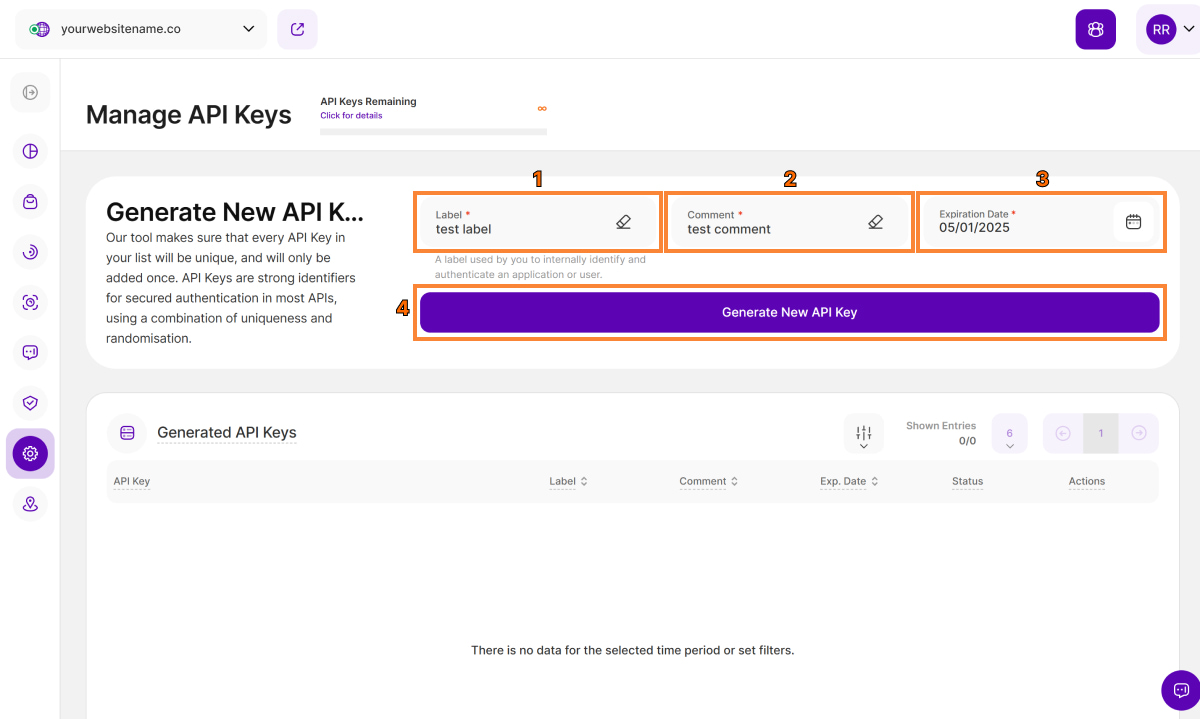Viewport: 1200px width, 719px height.
Task: Open the table filter settings icon
Action: coord(864,433)
